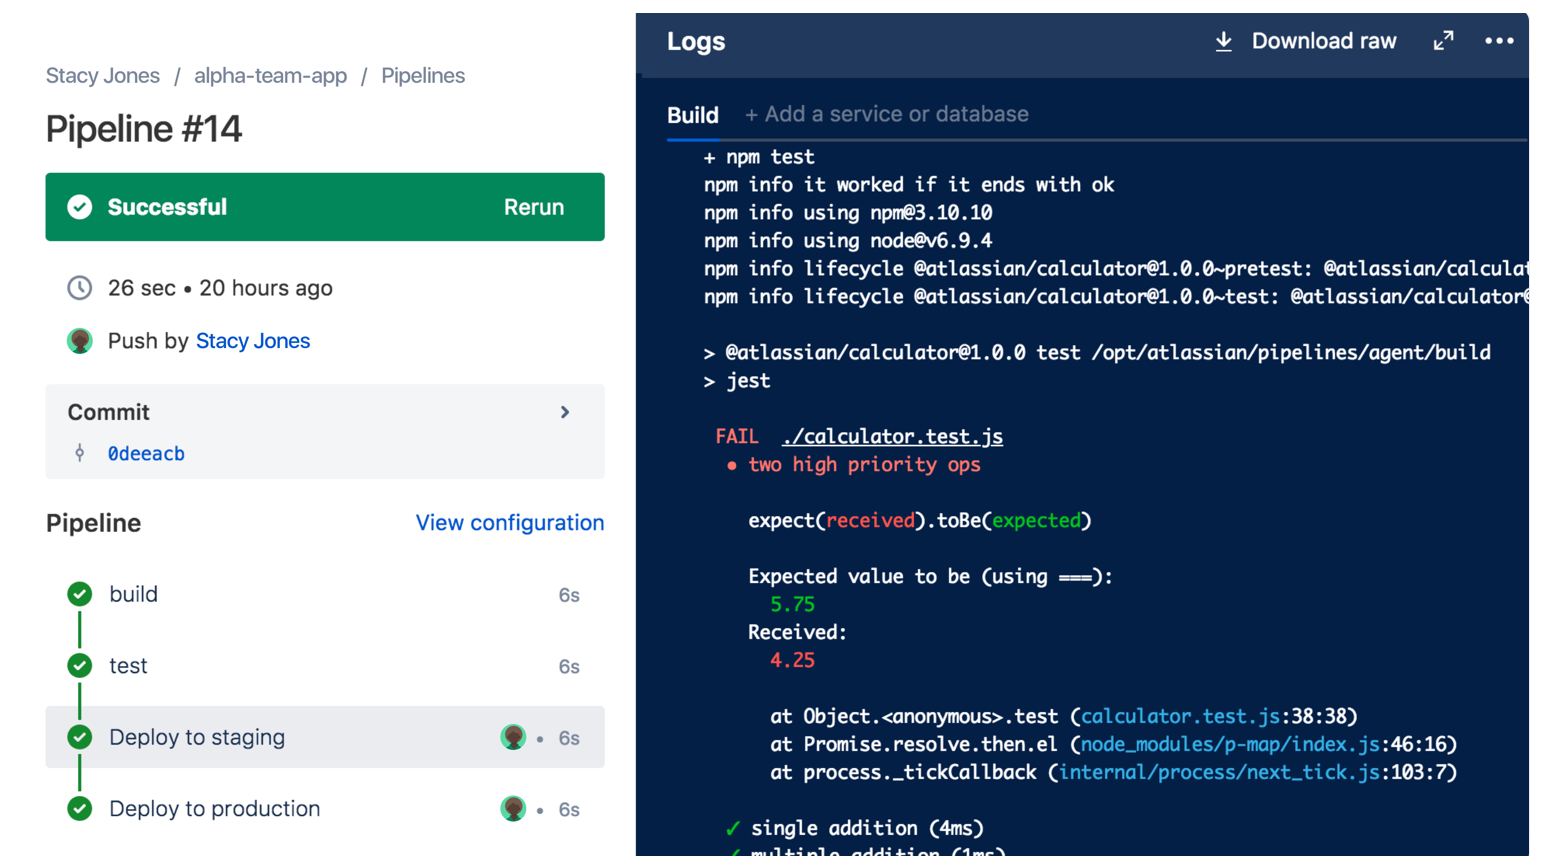This screenshot has width=1543, height=856.
Task: Open Stacy Jones profile link after Push by
Action: tap(253, 341)
